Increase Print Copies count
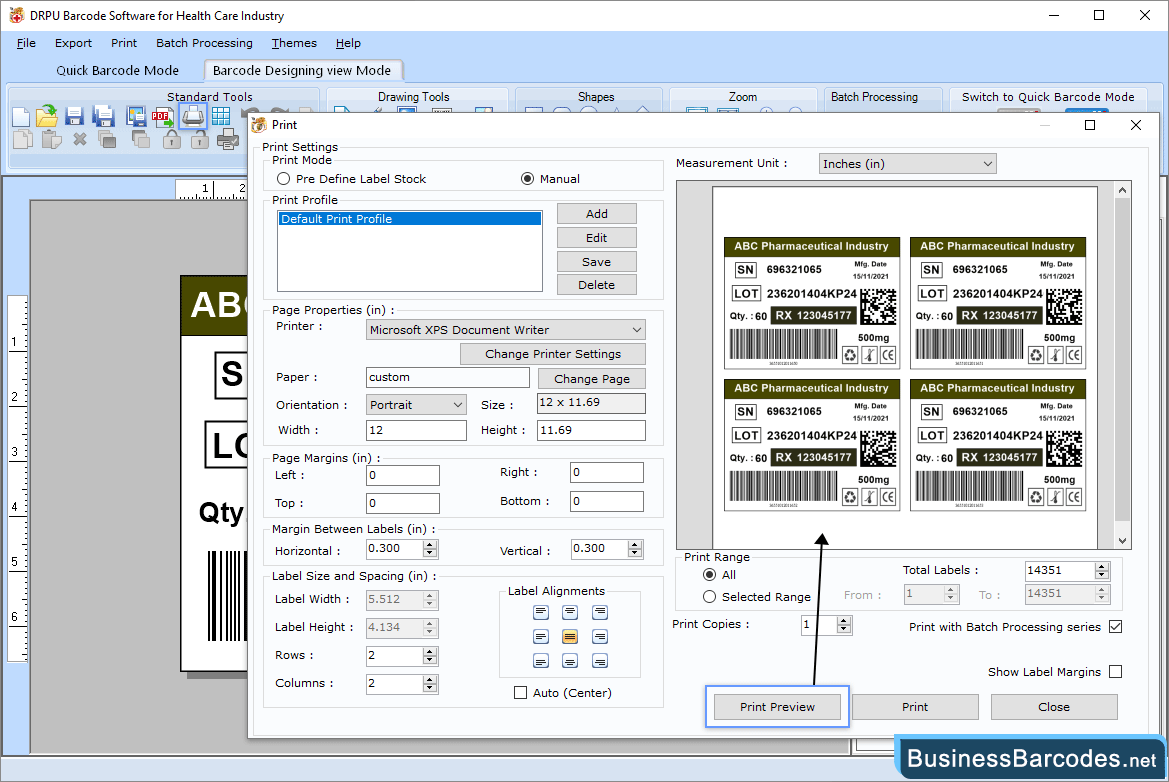Viewport: 1169px width, 782px height. coord(843,621)
